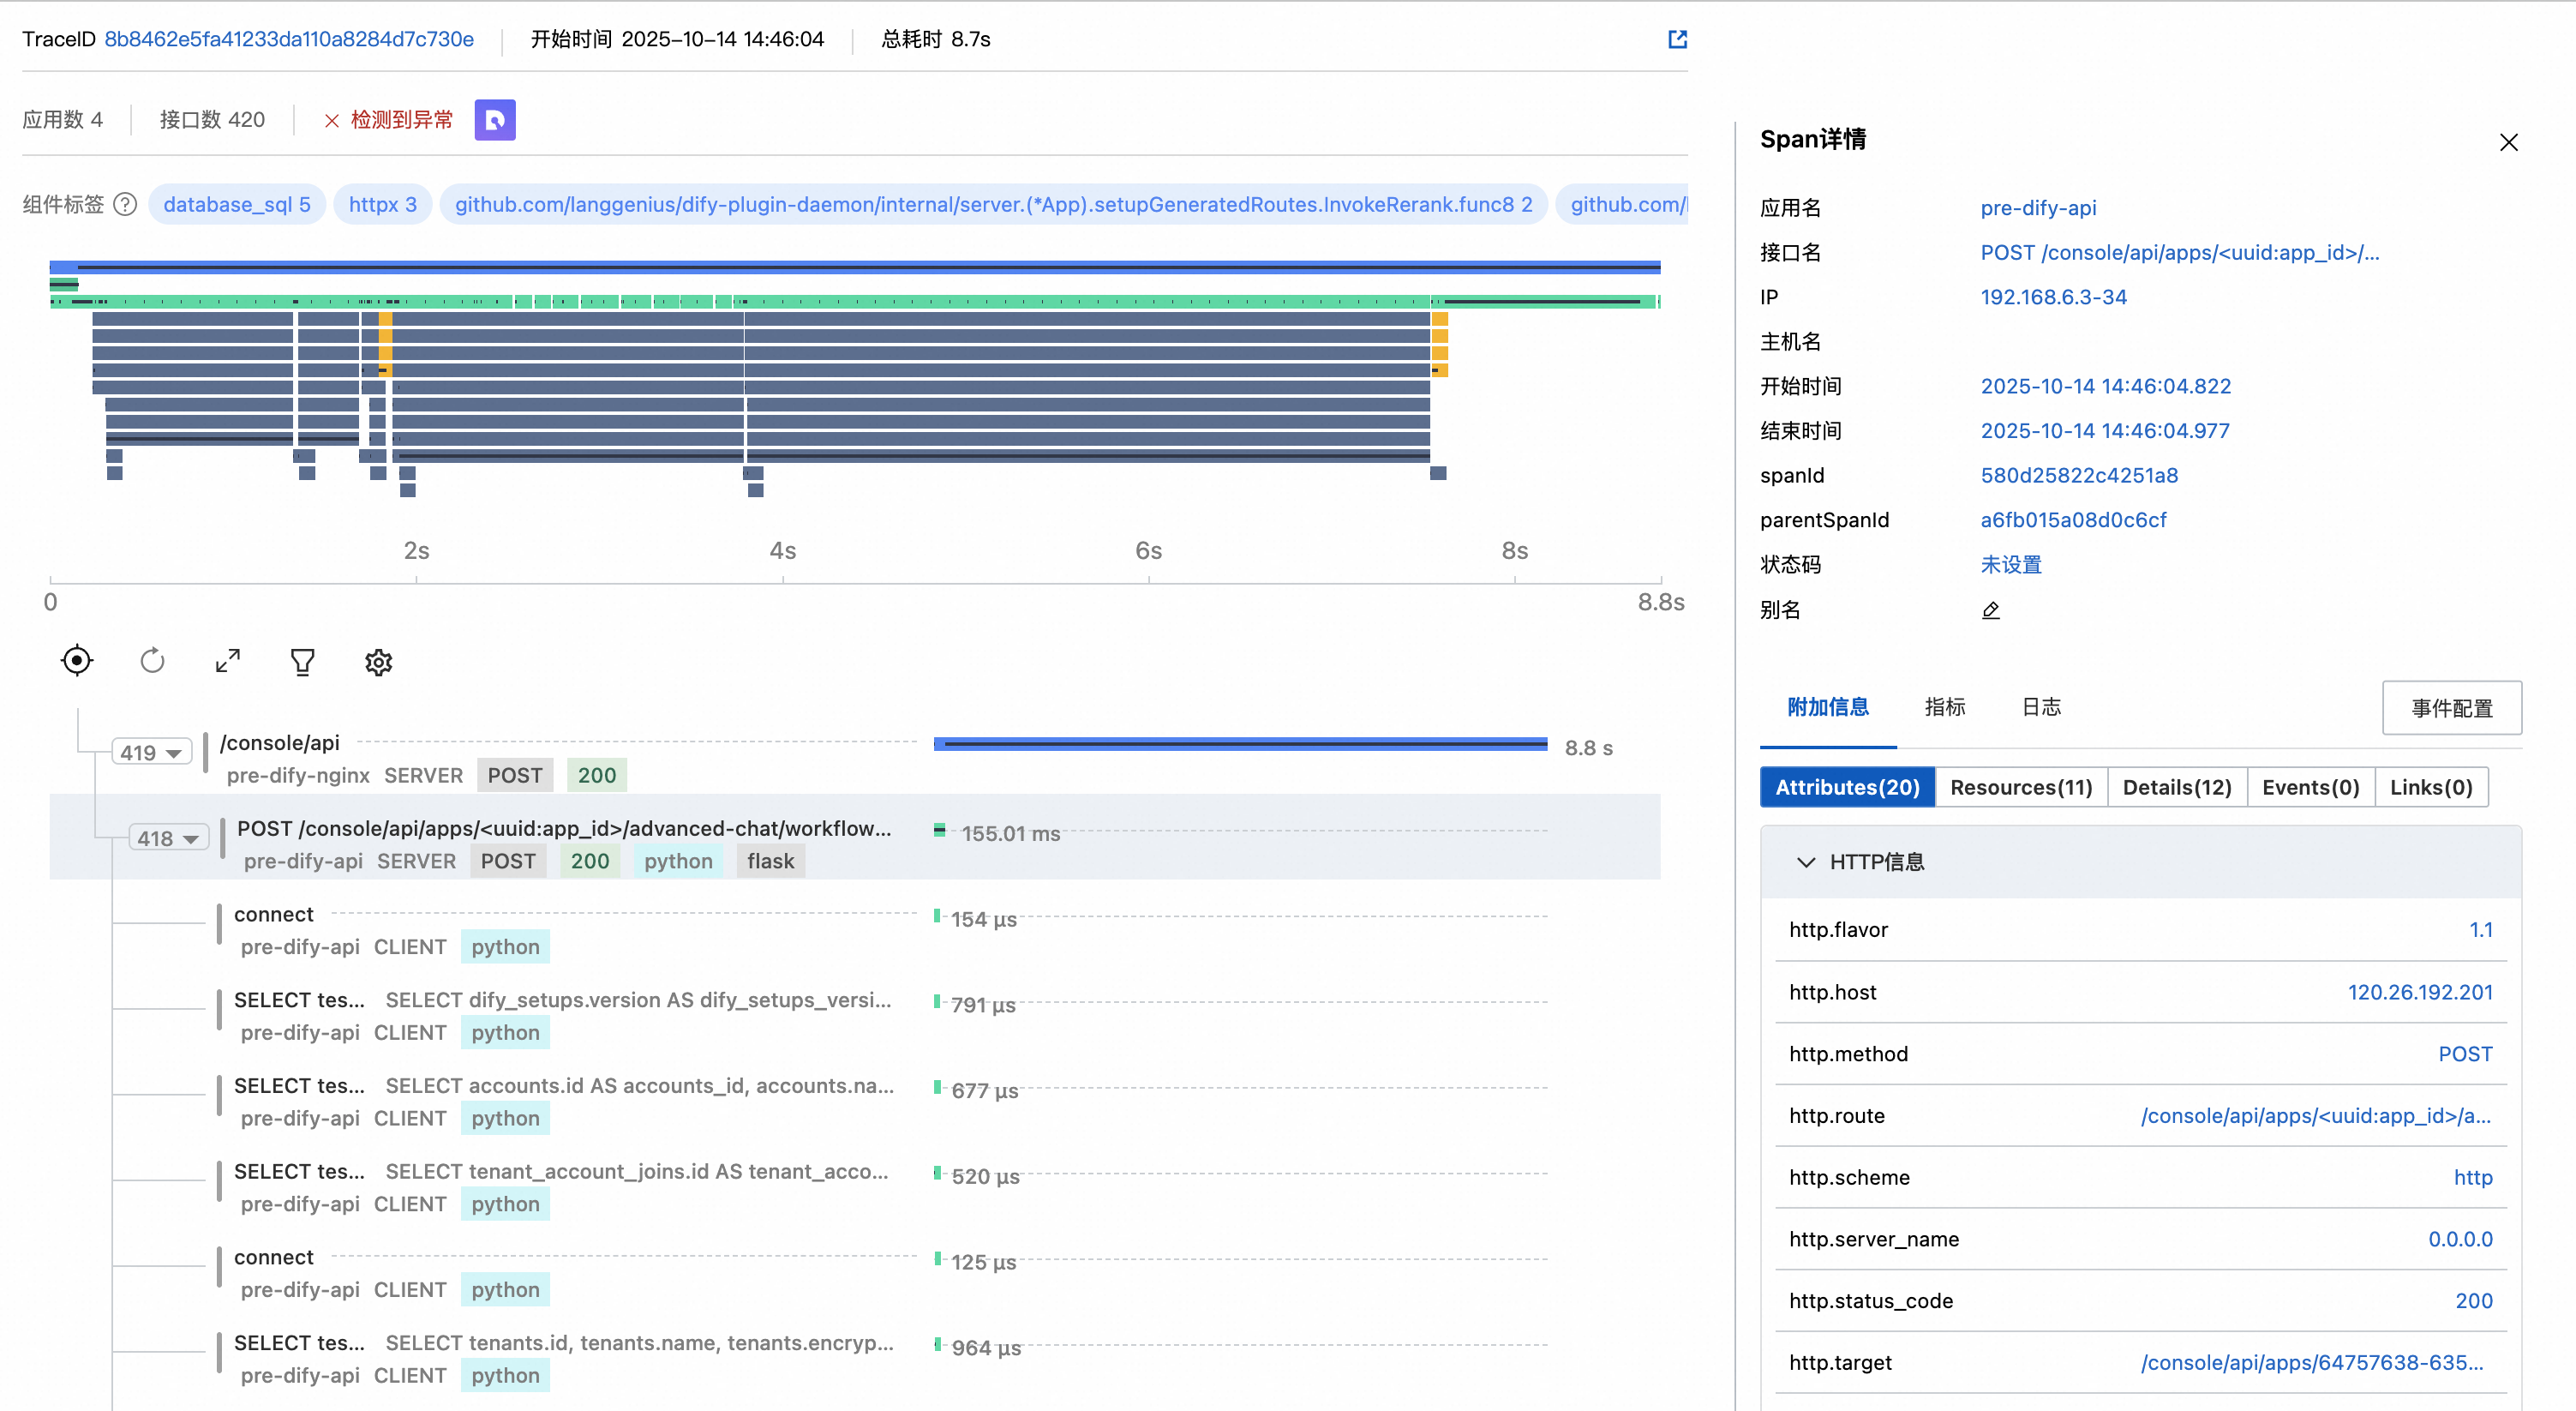Screen dimensions: 2576x1411
Task: Click the locate/target span icon
Action: pyautogui.click(x=77, y=661)
